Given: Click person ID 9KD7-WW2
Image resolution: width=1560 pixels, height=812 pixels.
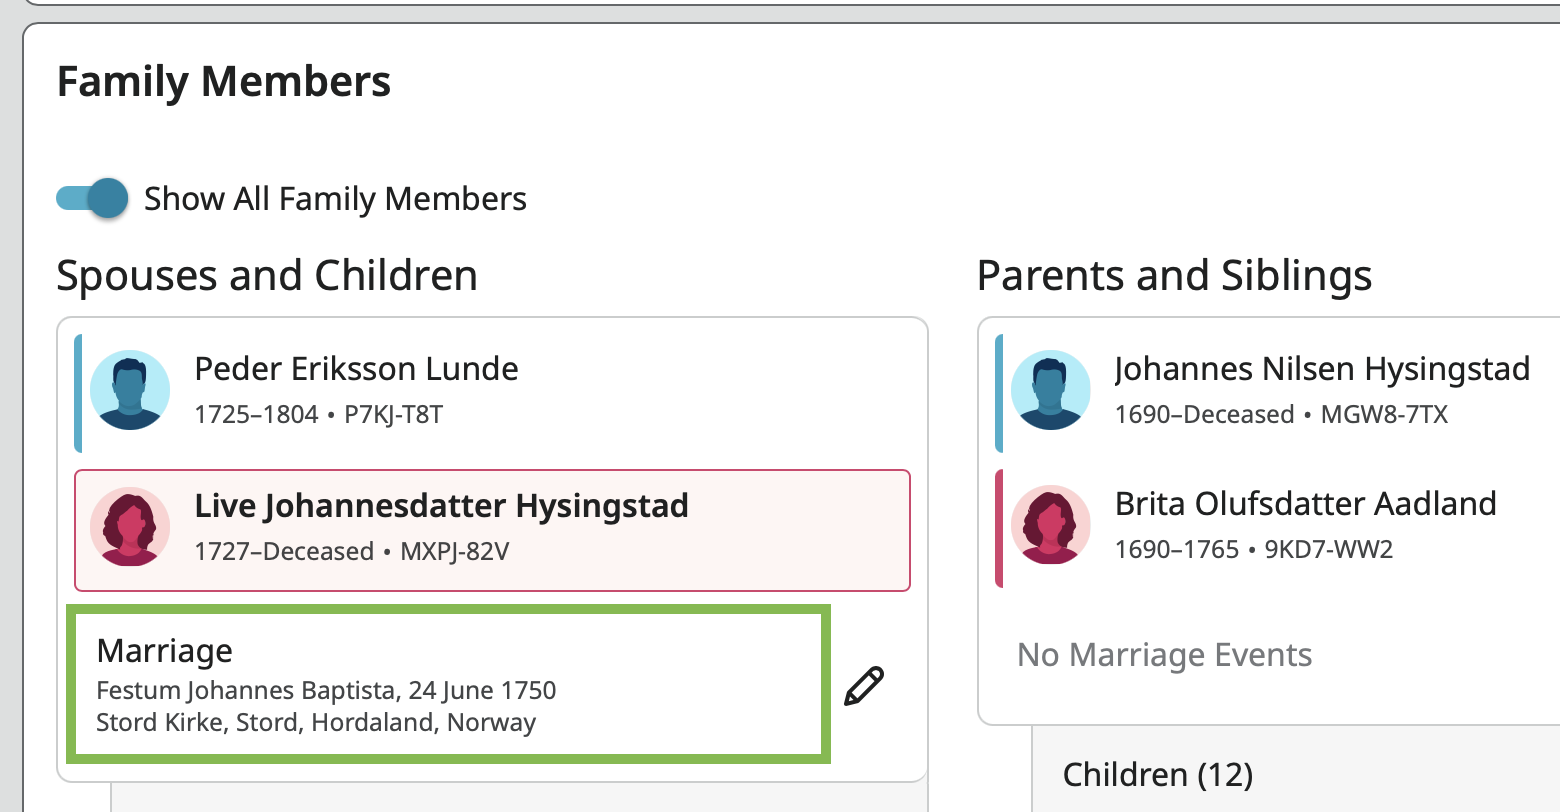Looking at the screenshot, I should 1328,550.
